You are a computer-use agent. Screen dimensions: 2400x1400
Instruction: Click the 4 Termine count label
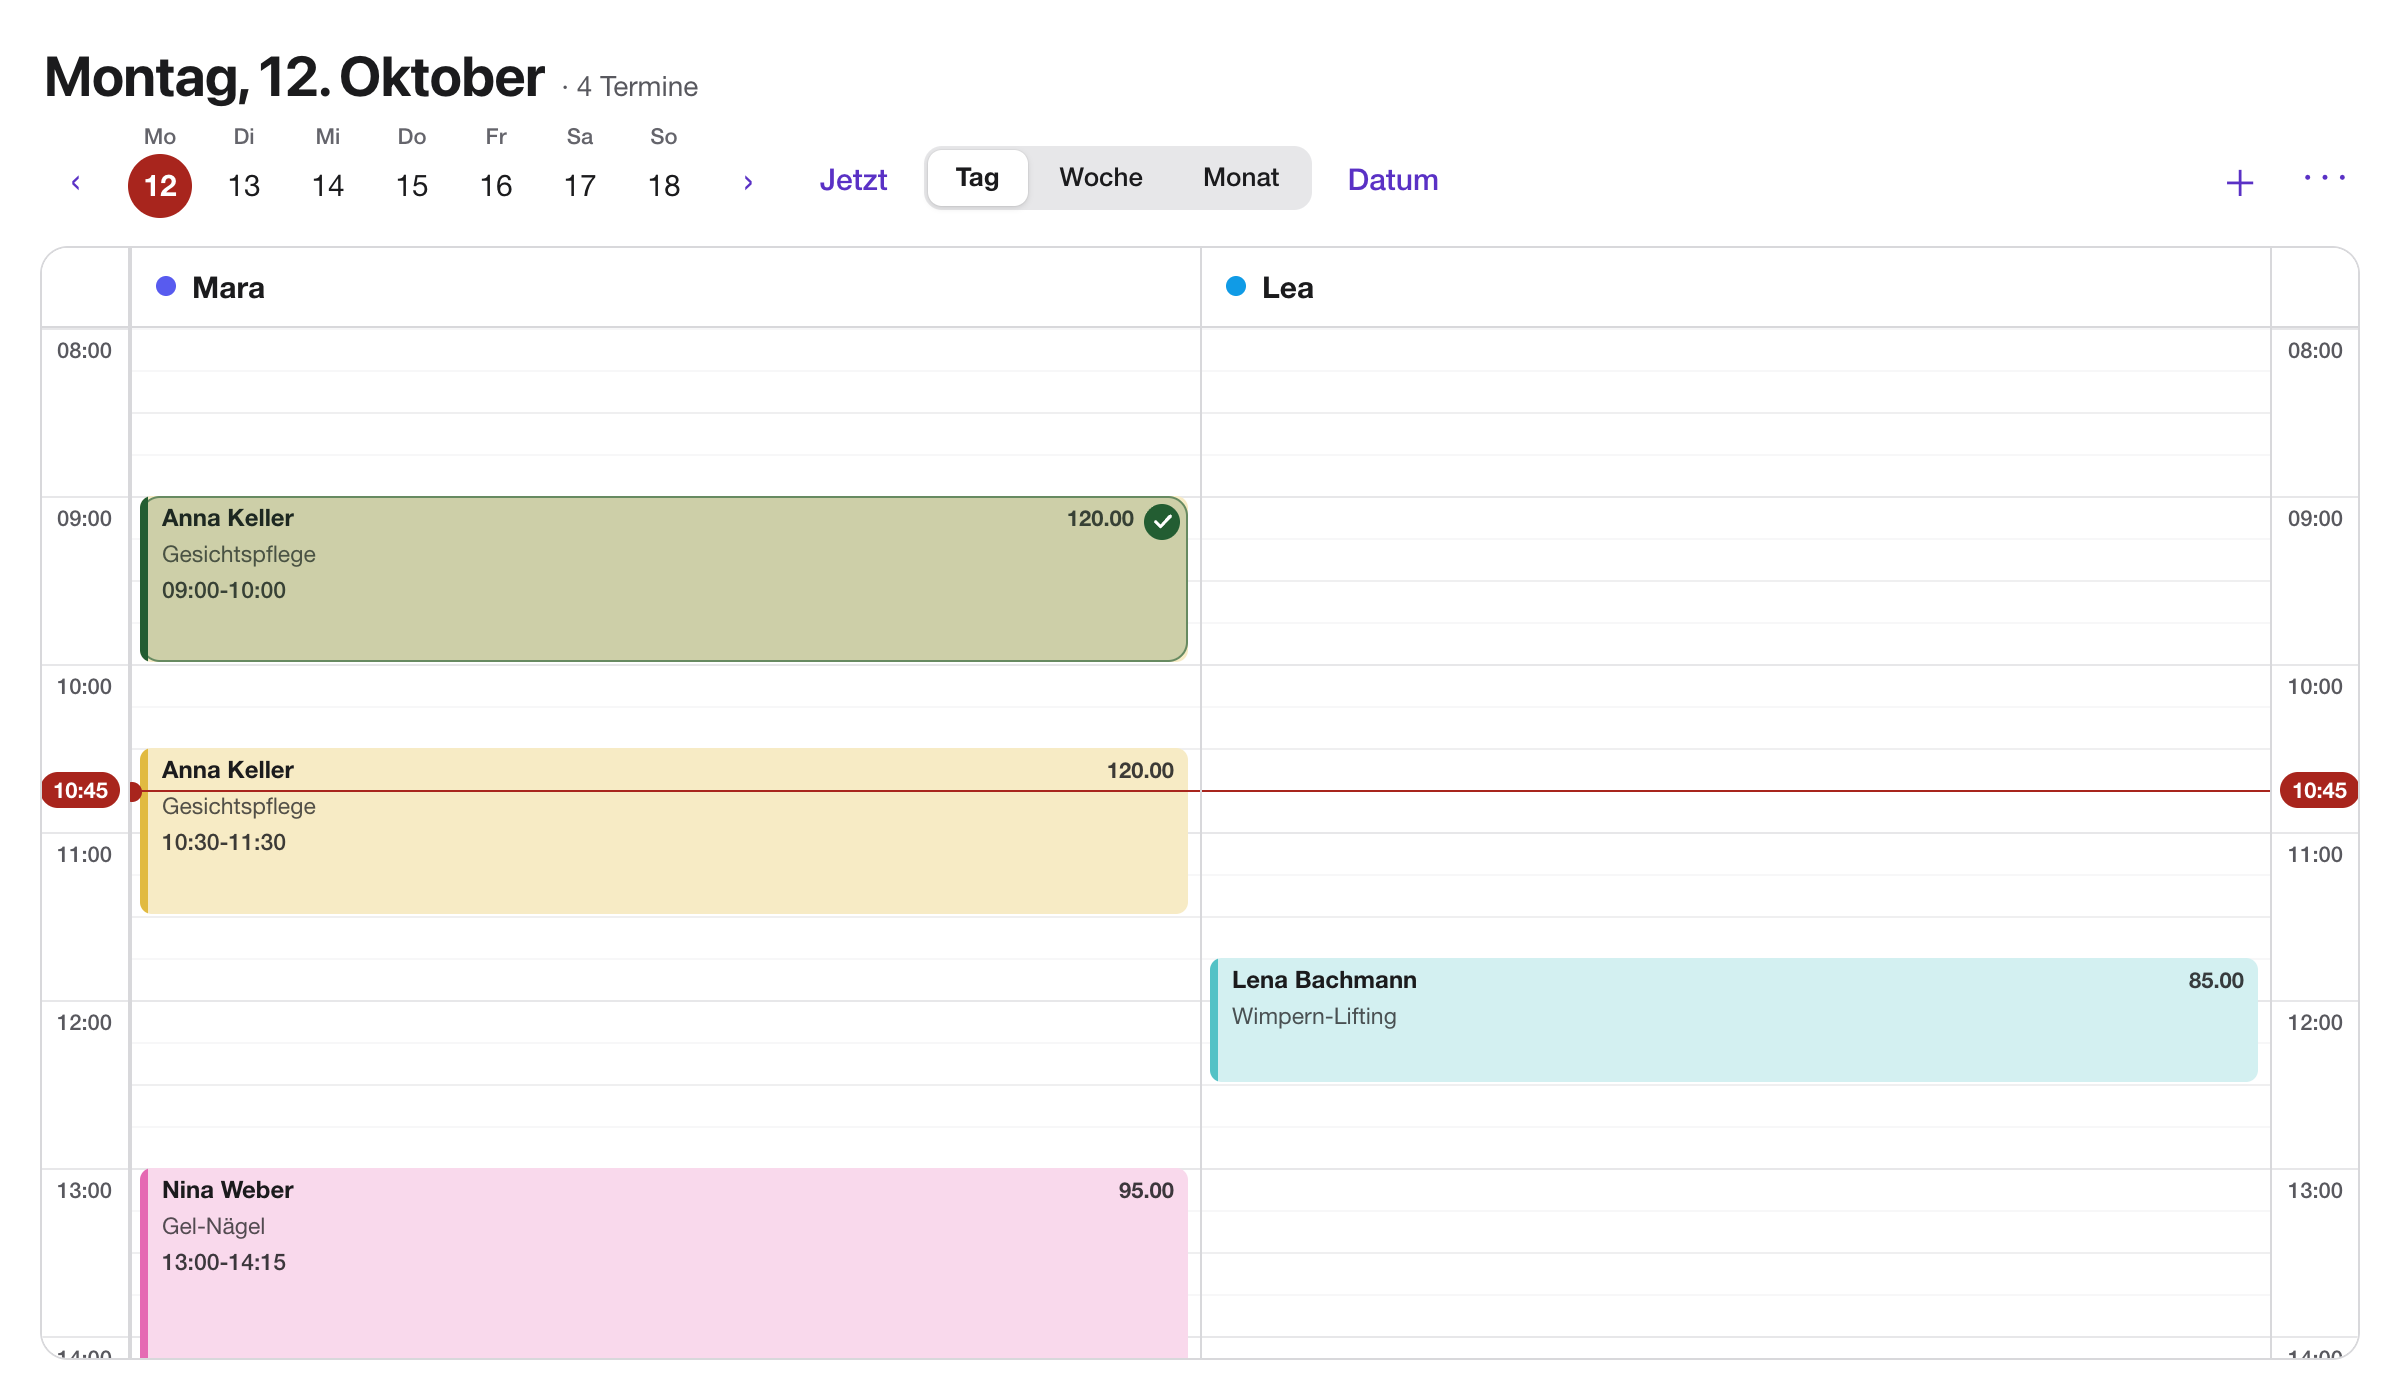coord(637,87)
